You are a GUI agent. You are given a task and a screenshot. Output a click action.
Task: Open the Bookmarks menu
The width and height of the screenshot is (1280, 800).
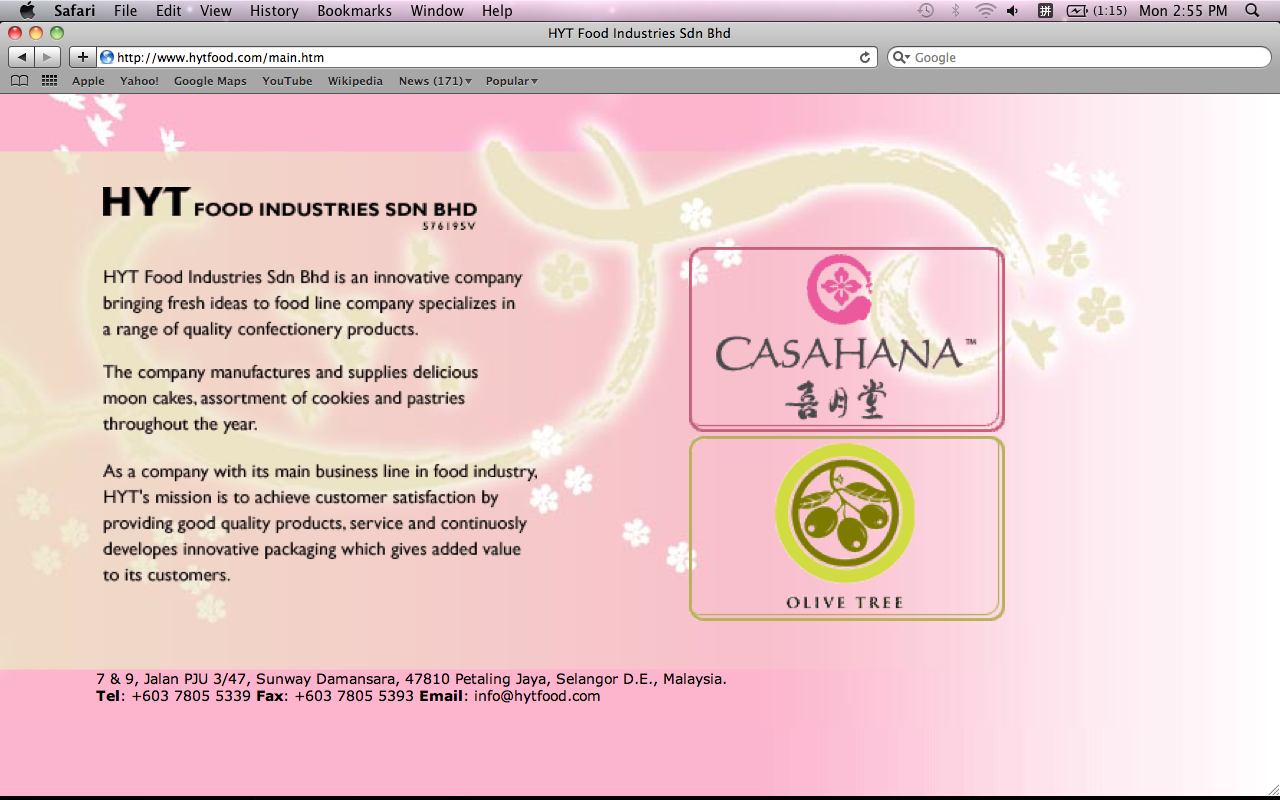354,11
